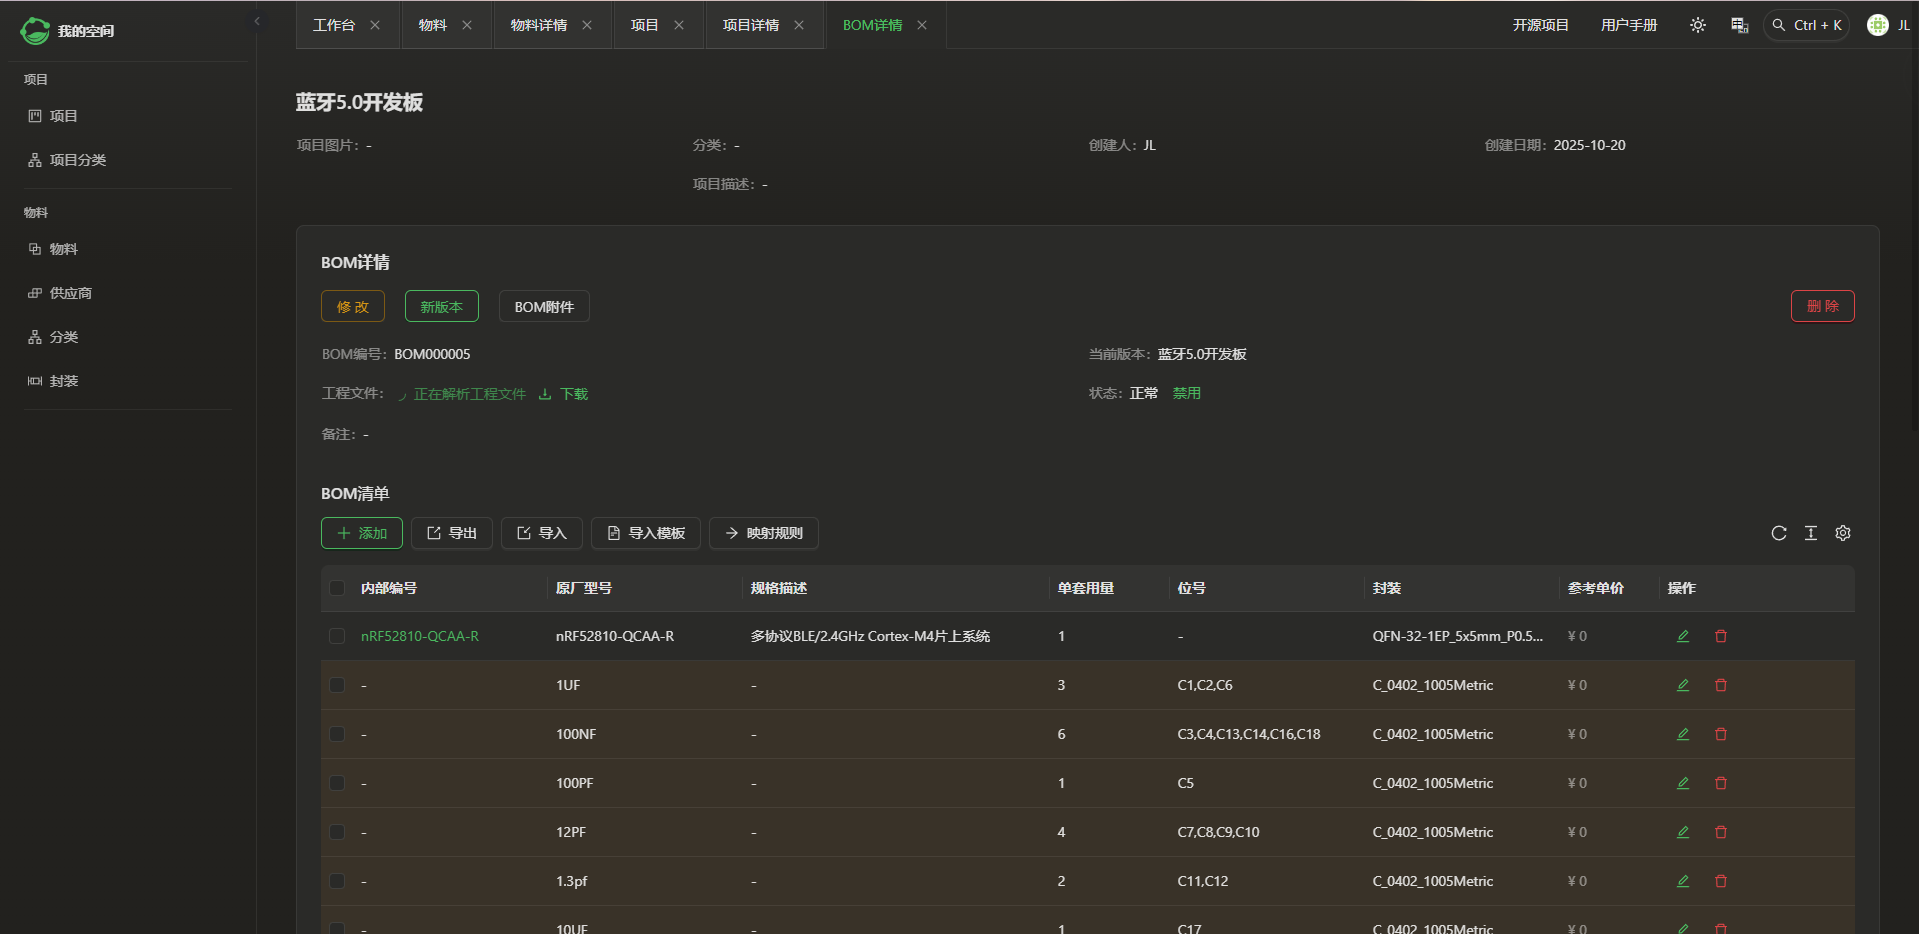Image resolution: width=1919 pixels, height=934 pixels.
Task: Close the 物料详情 tab
Action: point(587,25)
